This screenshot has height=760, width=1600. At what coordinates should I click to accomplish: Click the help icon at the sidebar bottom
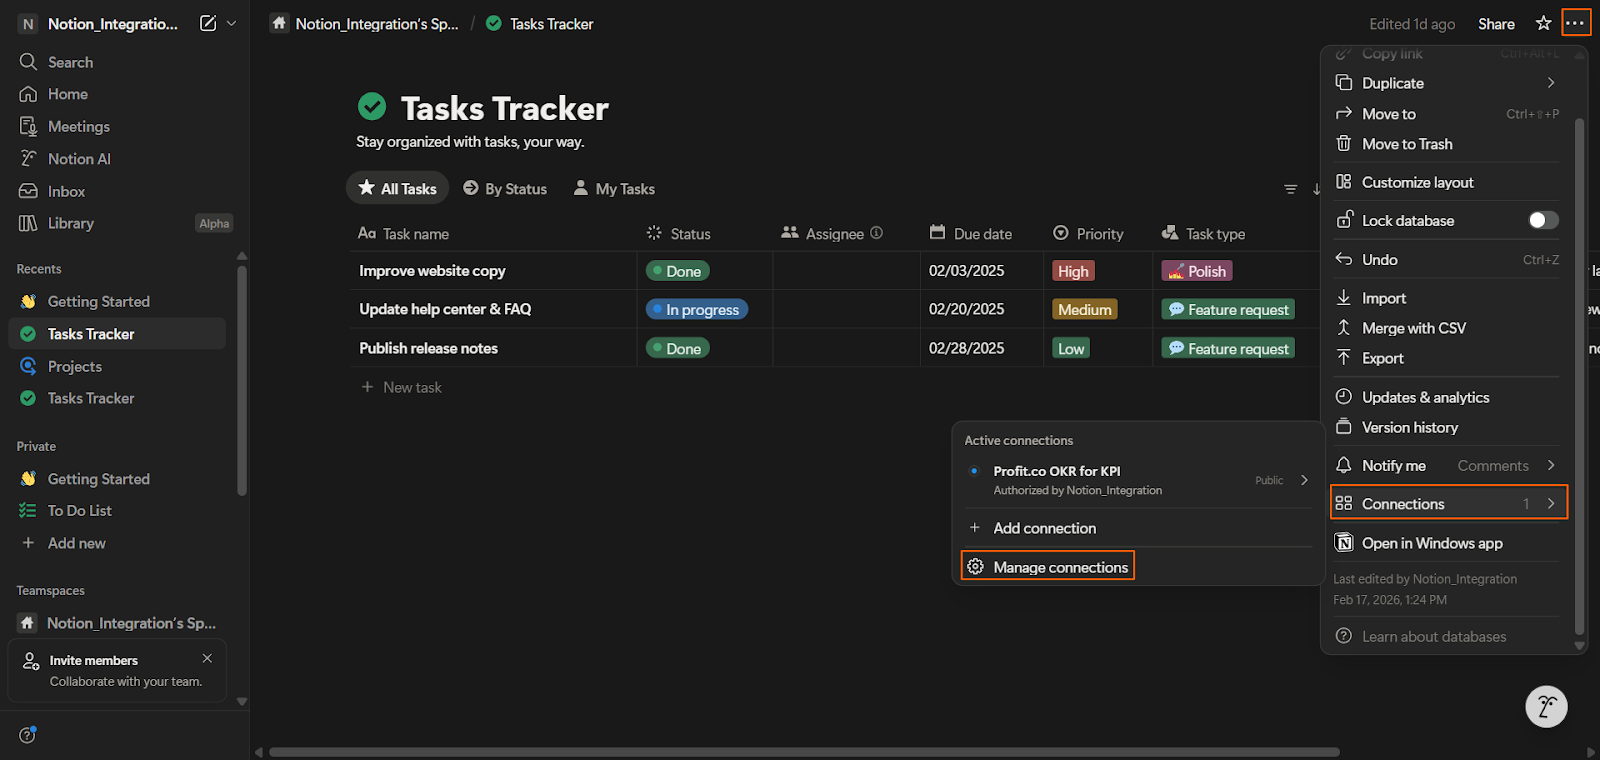[28, 735]
